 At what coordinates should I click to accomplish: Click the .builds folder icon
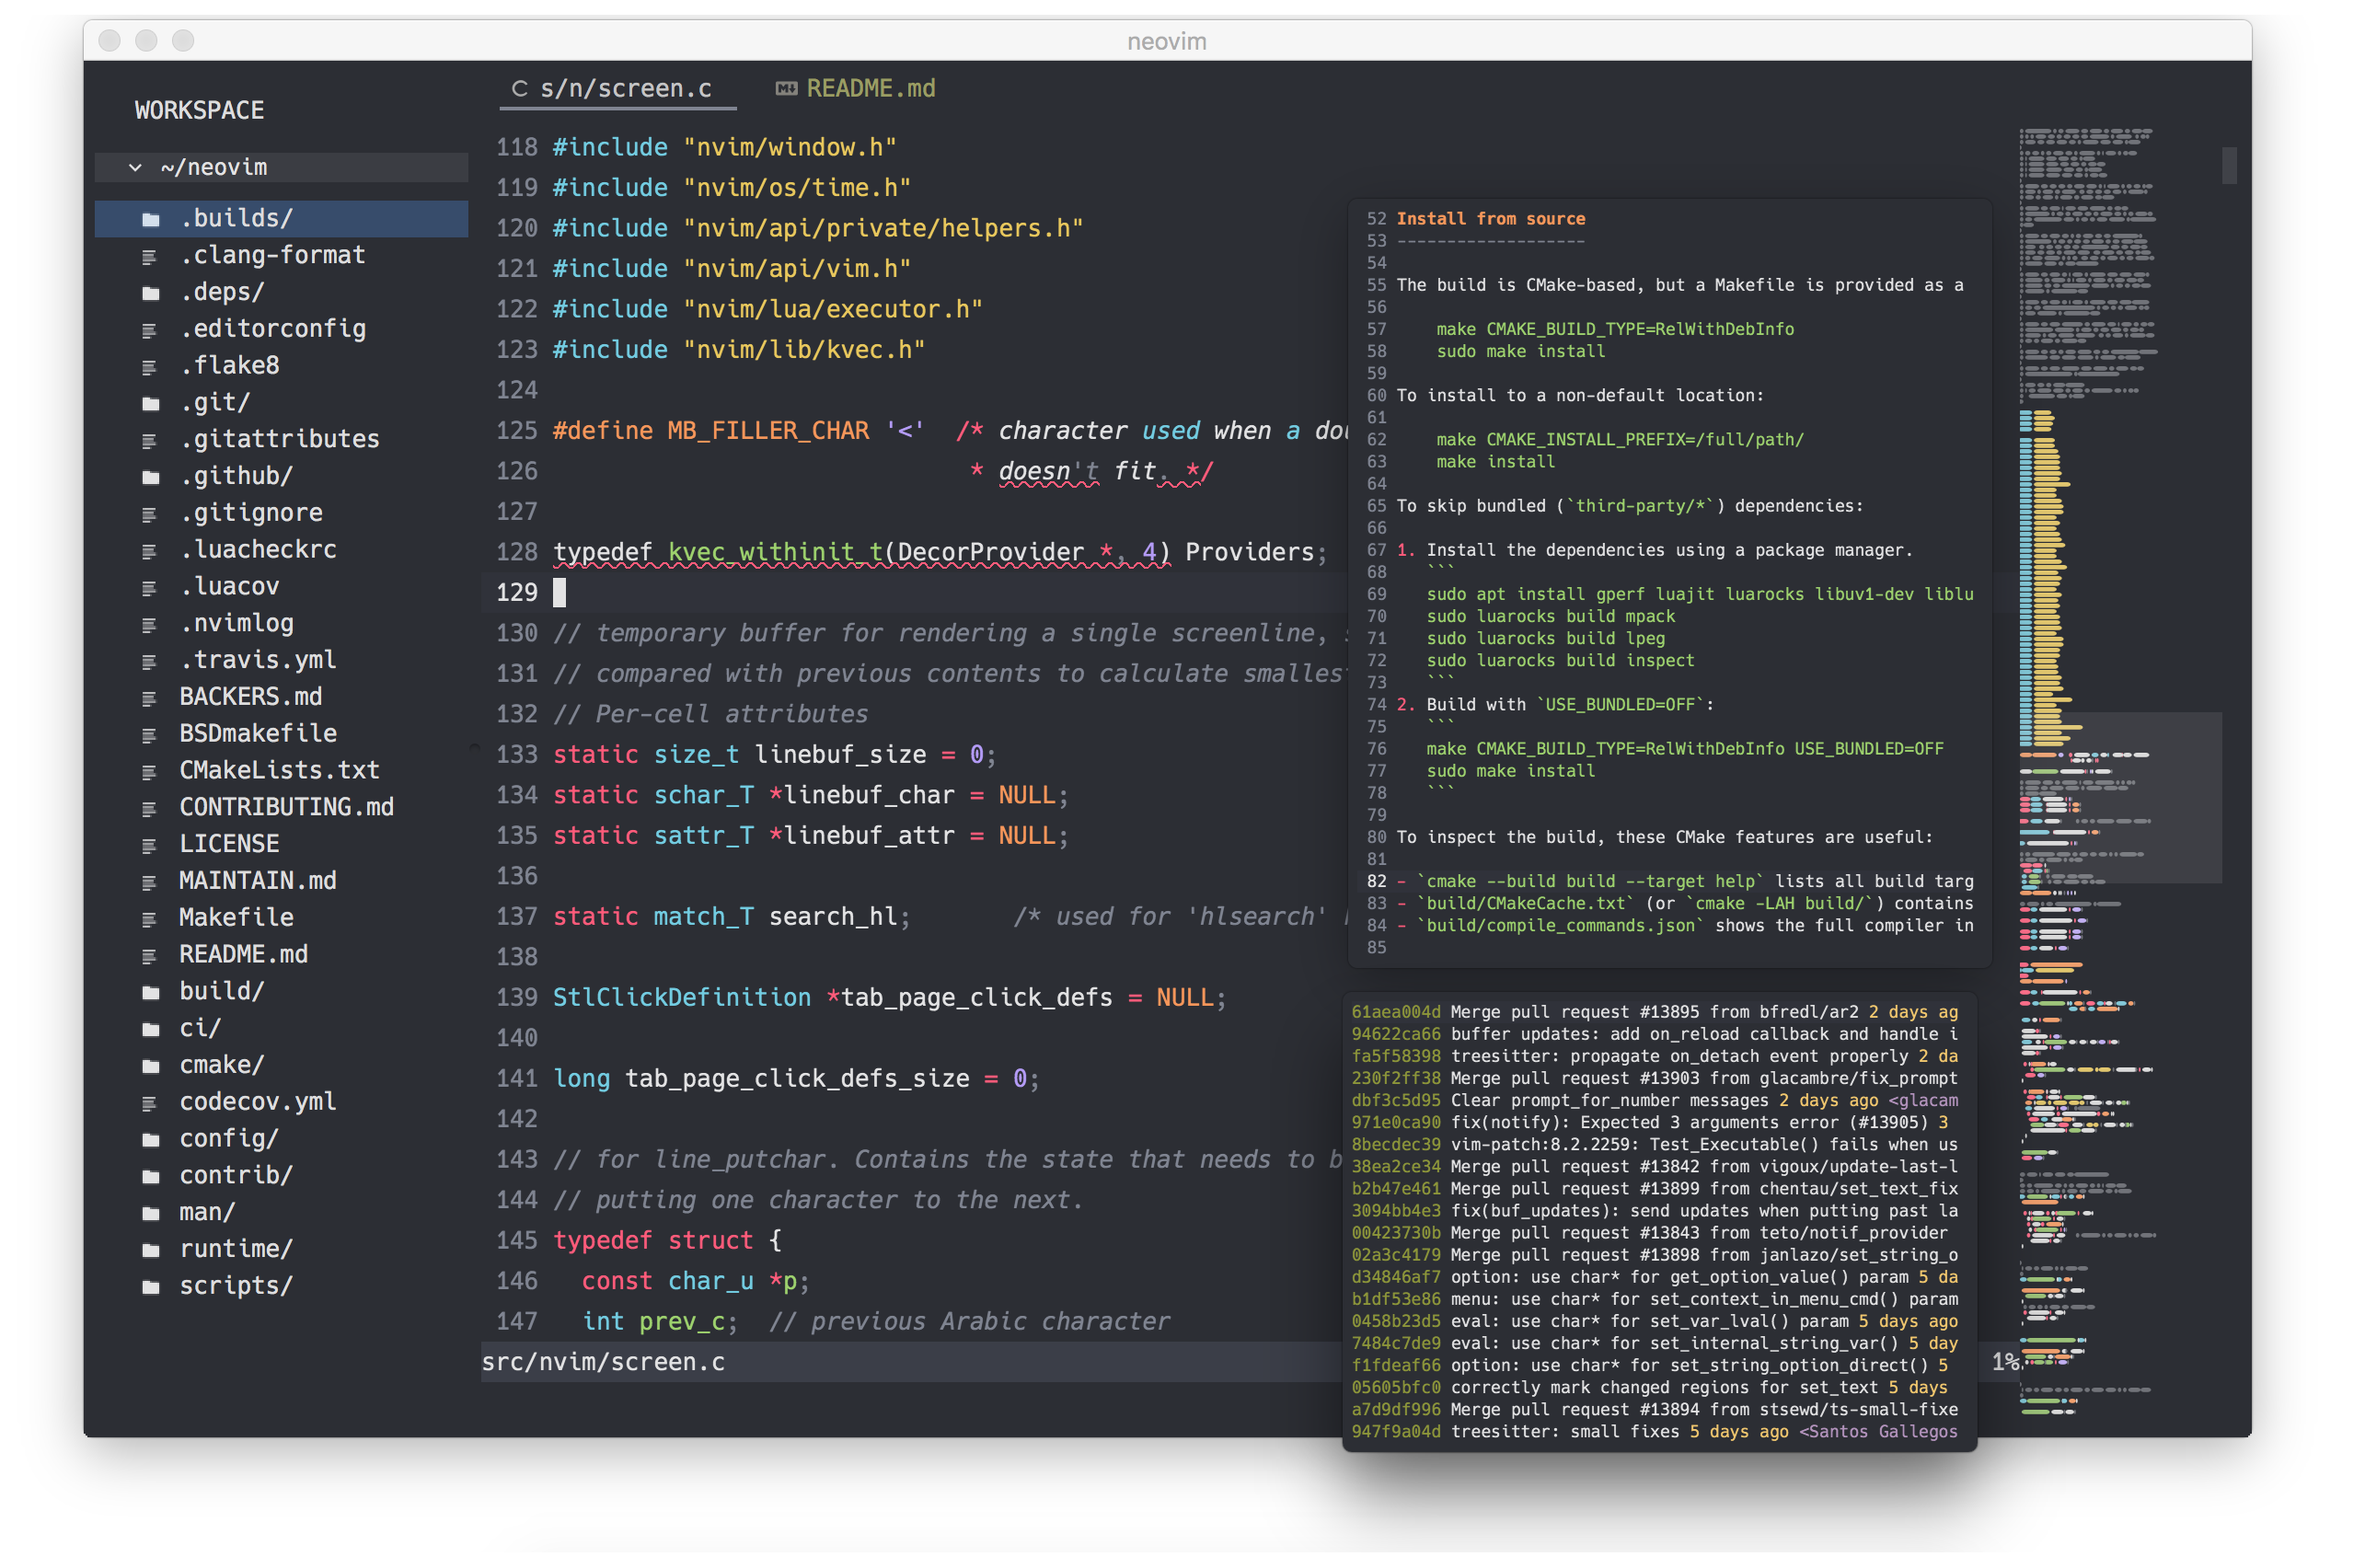[151, 219]
